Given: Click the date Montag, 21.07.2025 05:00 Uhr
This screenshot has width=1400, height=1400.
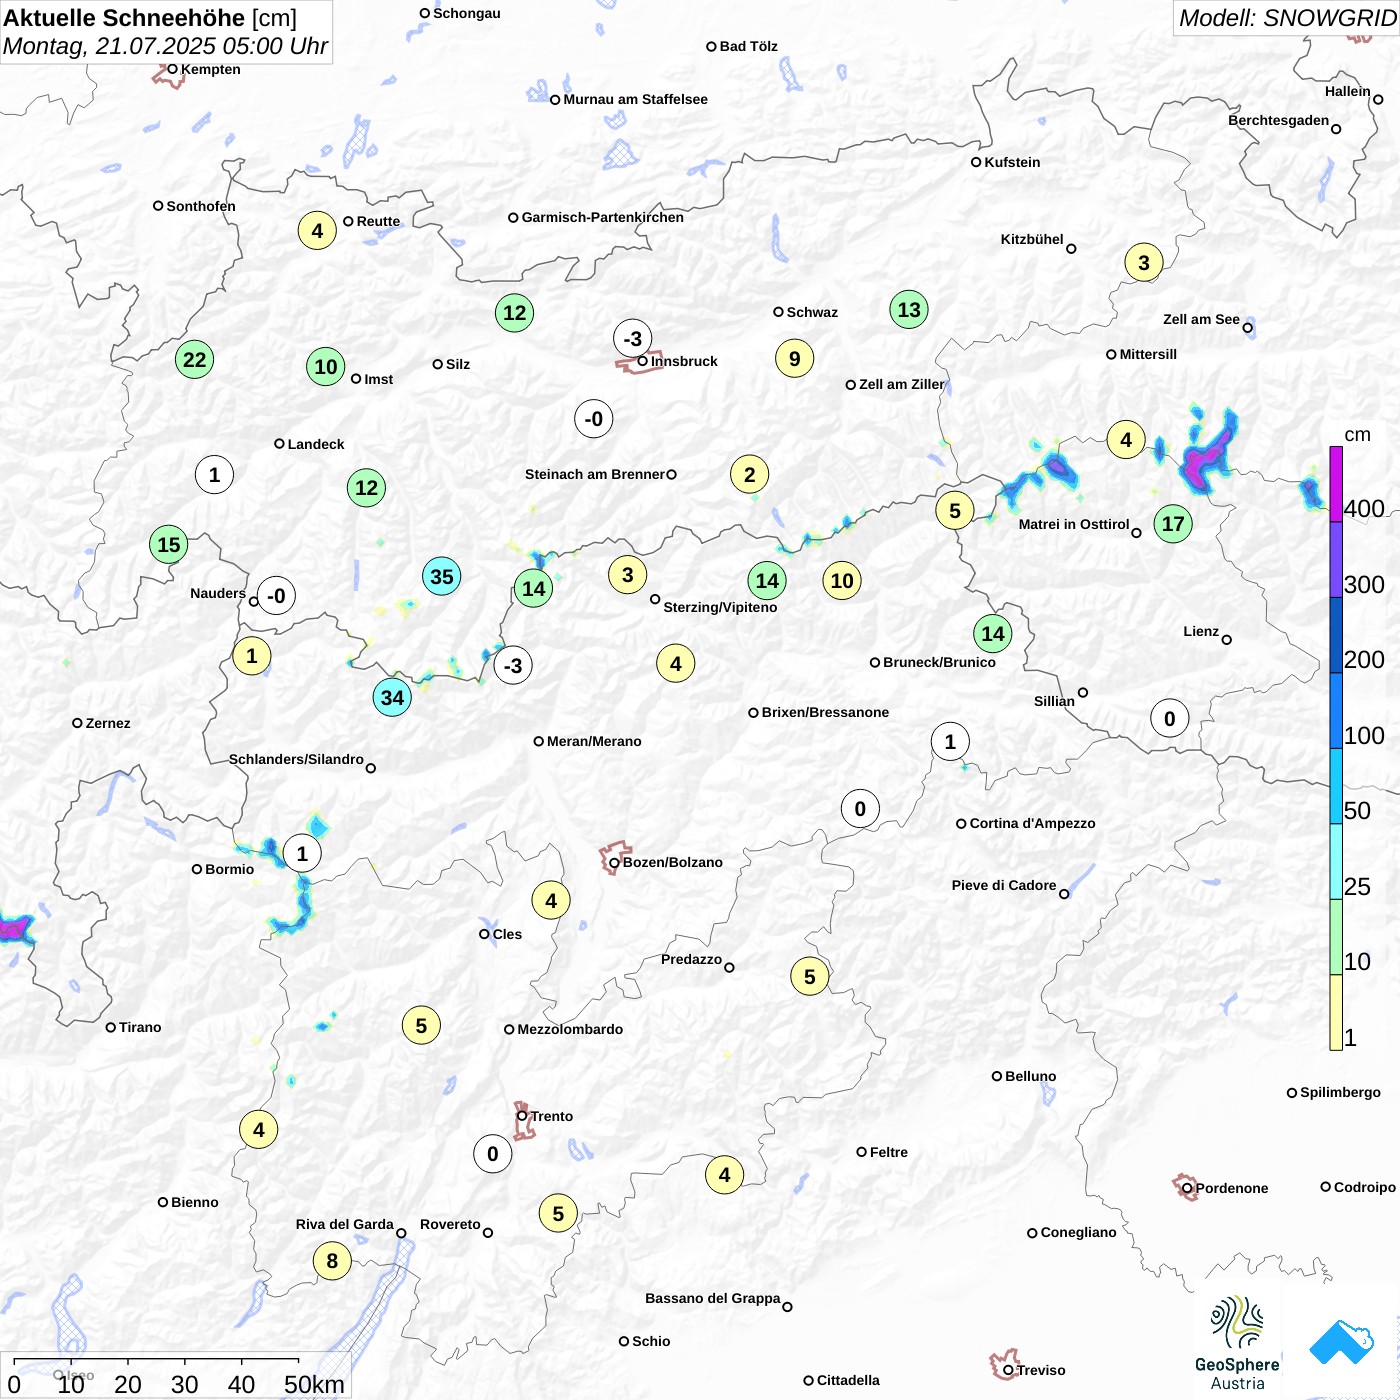Looking at the screenshot, I should (165, 46).
